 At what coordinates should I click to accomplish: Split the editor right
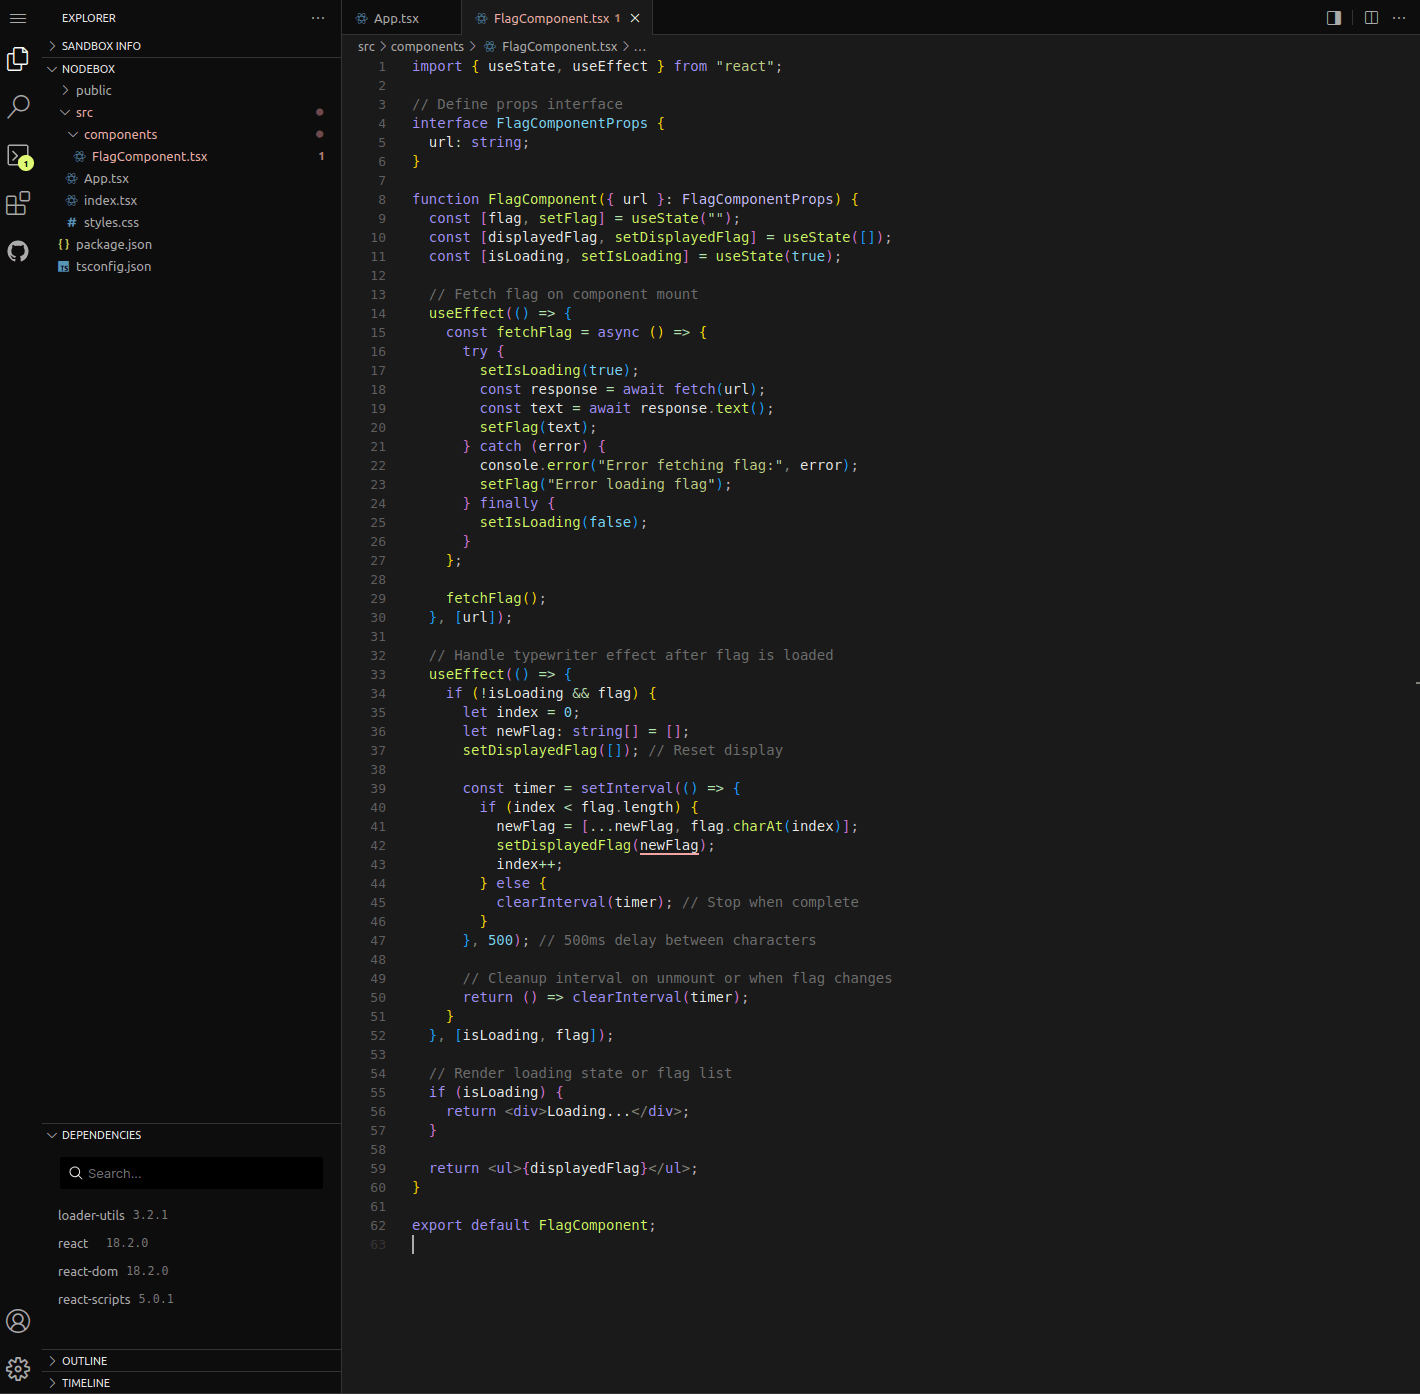(1371, 18)
